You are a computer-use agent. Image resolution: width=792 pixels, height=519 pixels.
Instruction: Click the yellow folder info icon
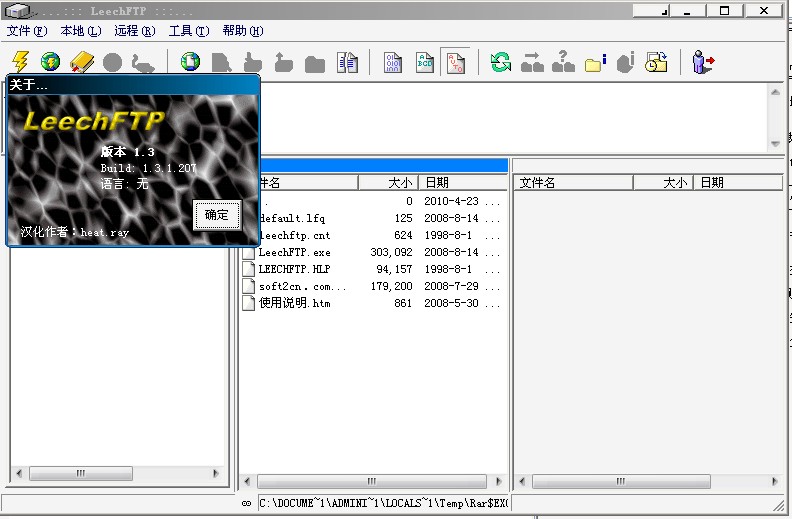pos(596,62)
